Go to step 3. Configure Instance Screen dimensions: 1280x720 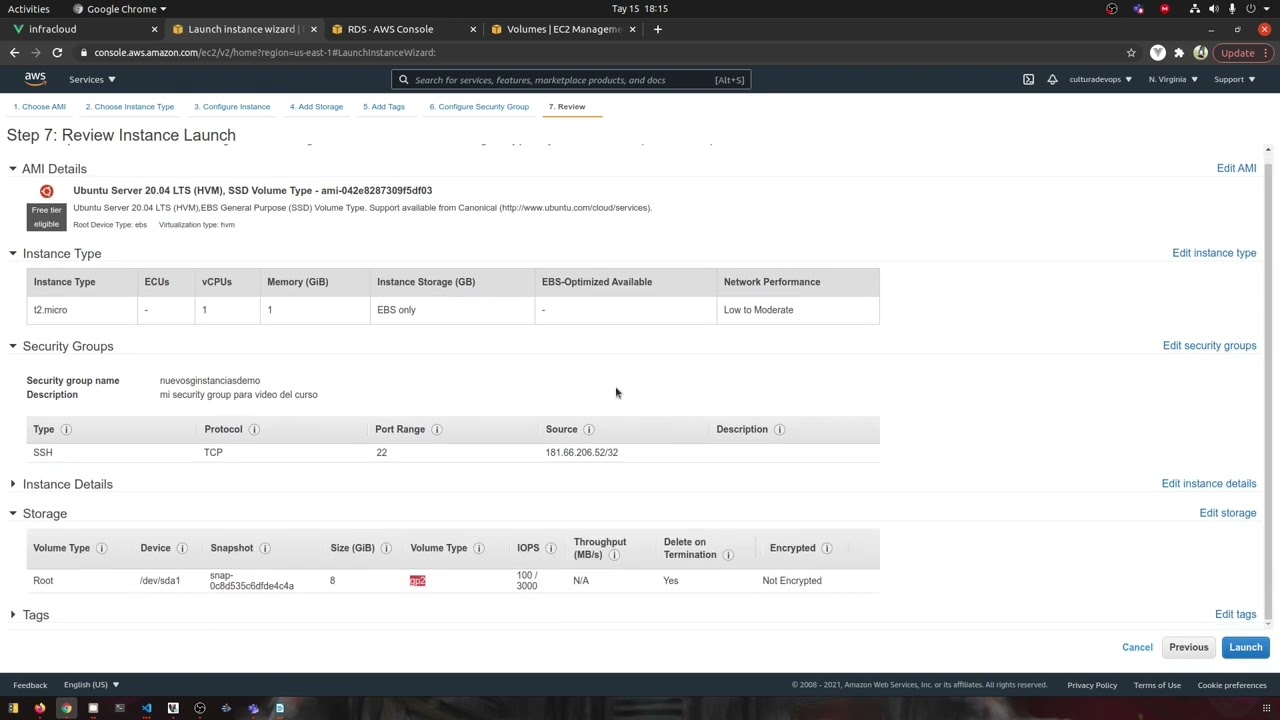232,107
